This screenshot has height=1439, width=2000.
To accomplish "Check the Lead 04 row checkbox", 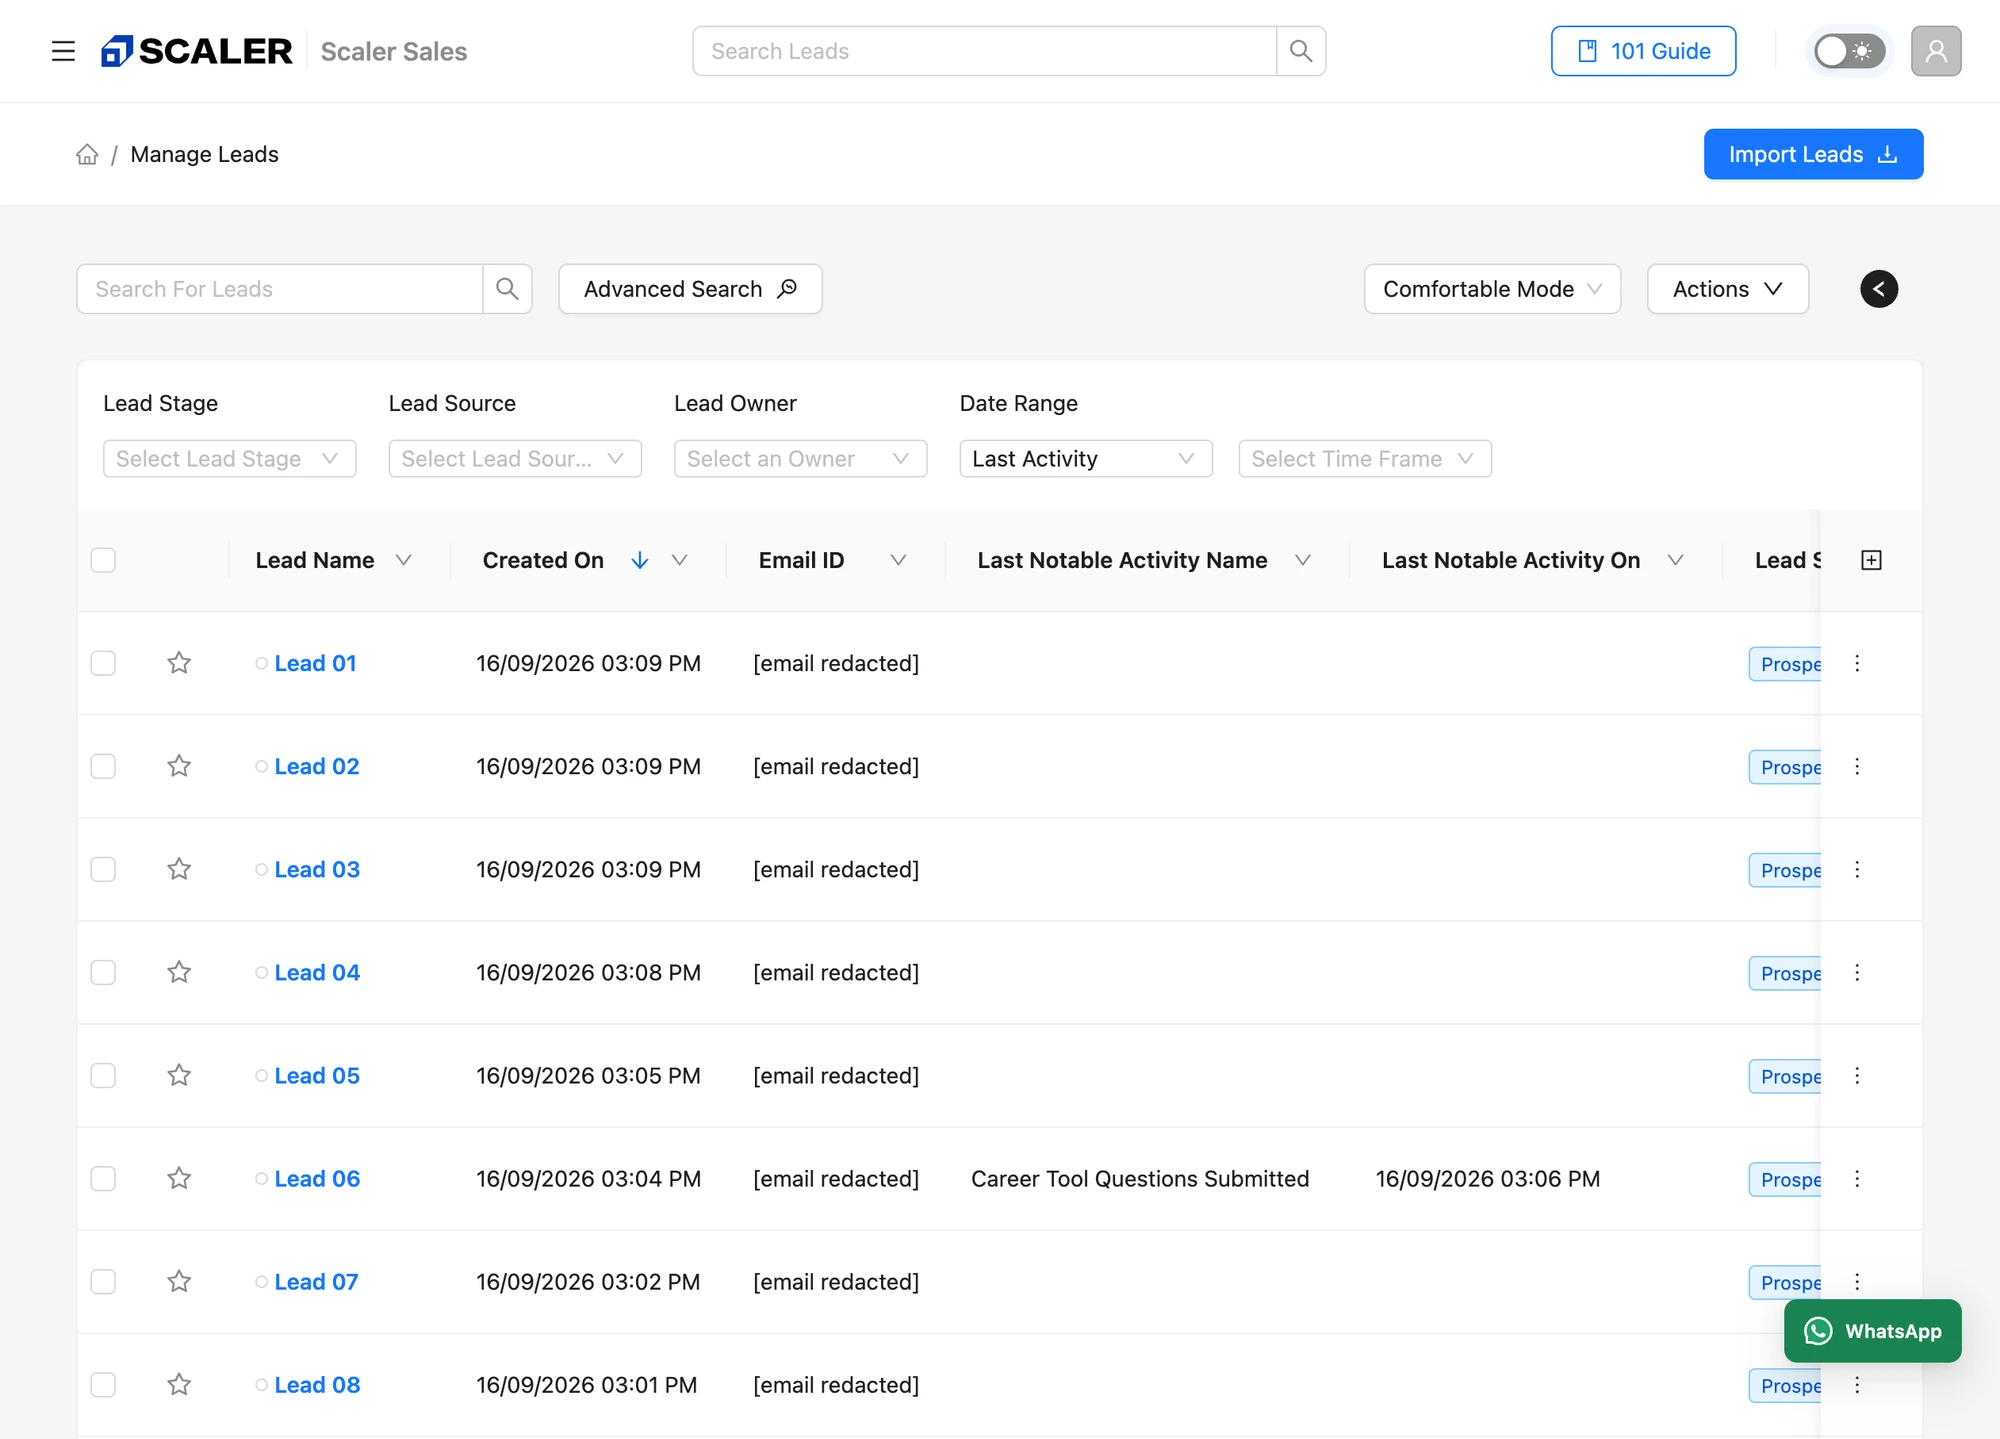I will tap(103, 972).
